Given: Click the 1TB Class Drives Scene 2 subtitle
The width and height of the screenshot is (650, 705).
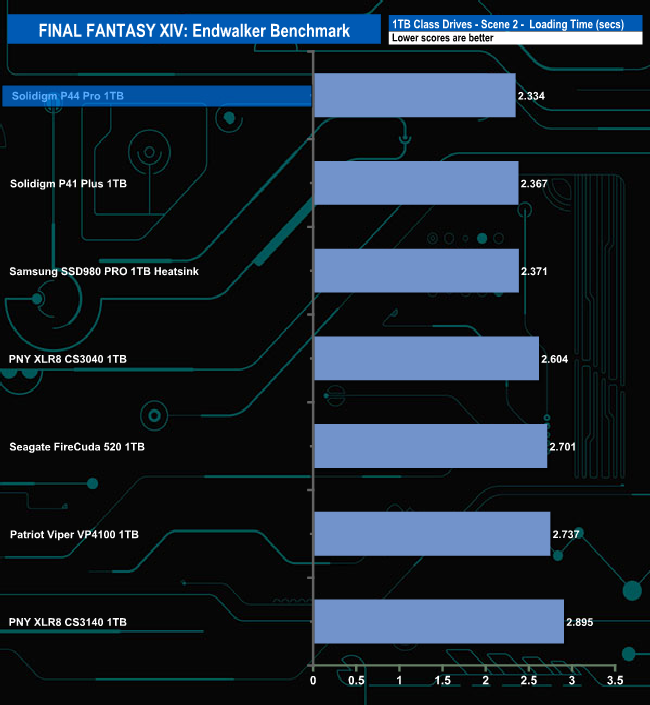Looking at the screenshot, I should 508,24.
